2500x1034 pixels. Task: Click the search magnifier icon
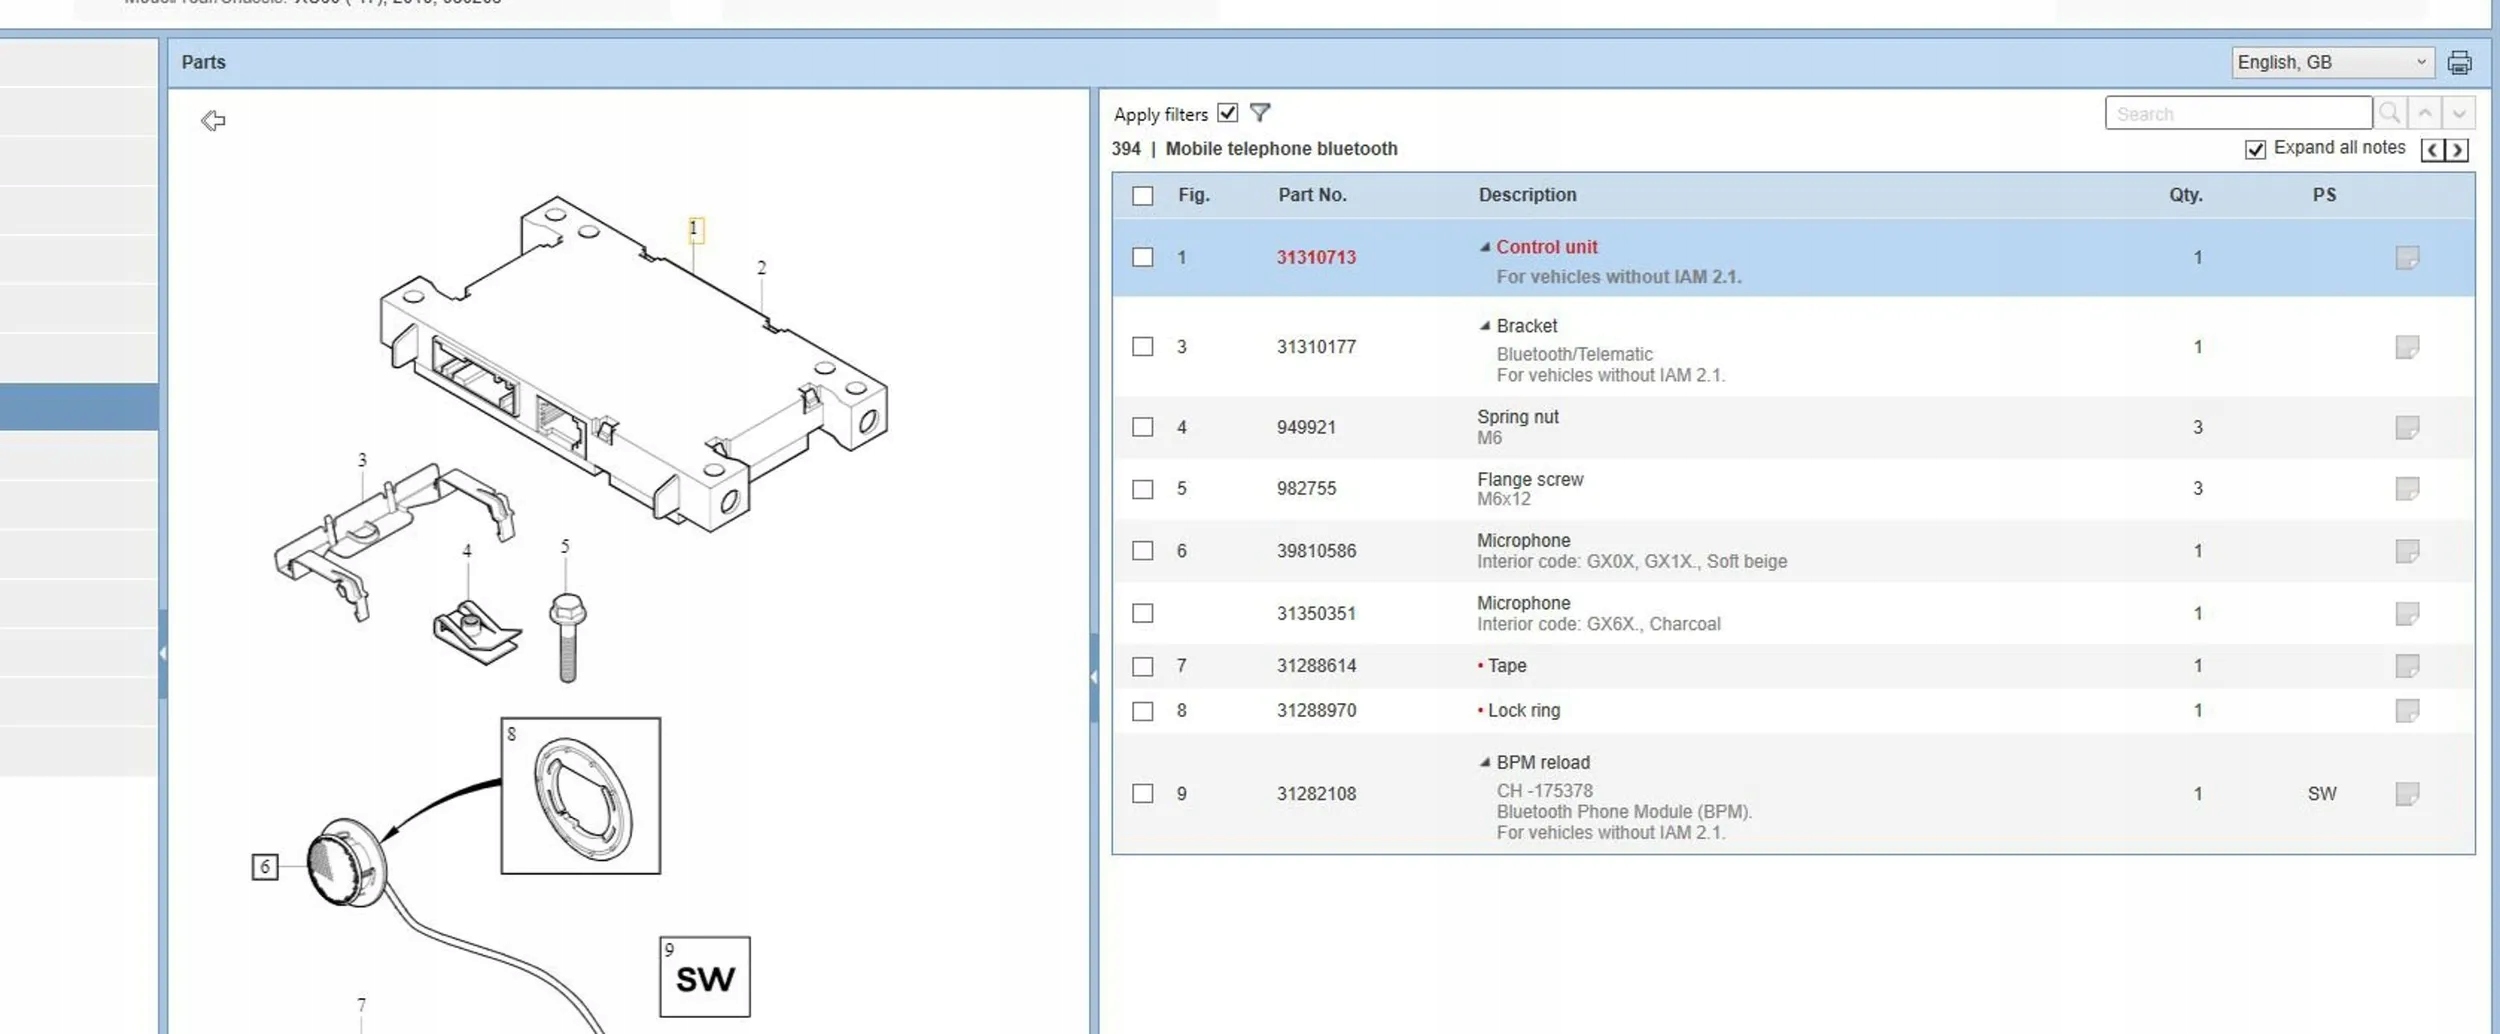point(2390,113)
